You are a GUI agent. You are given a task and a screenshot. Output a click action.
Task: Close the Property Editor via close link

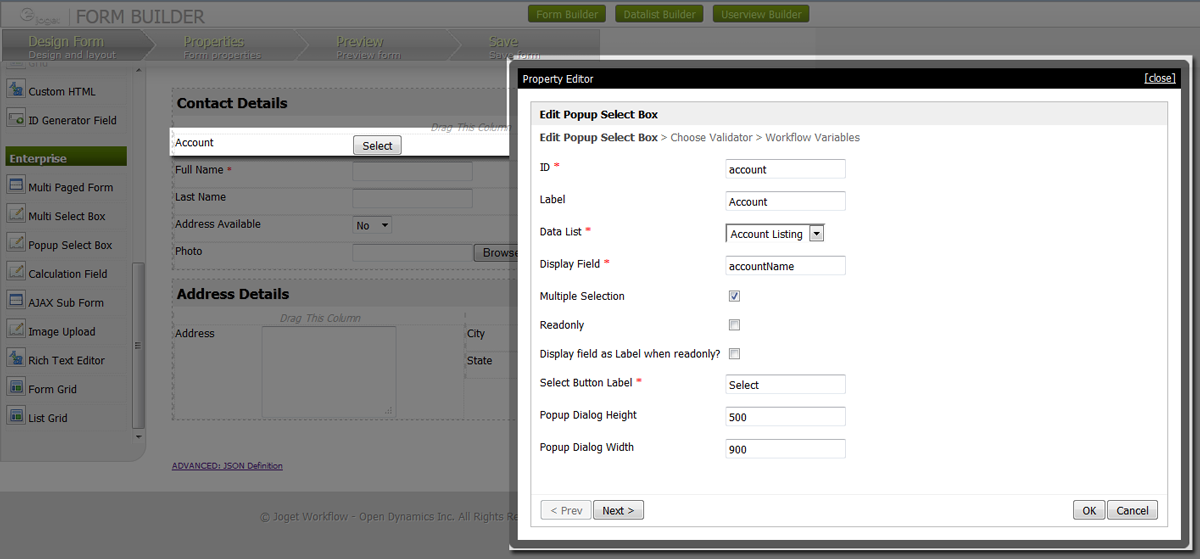[1160, 78]
